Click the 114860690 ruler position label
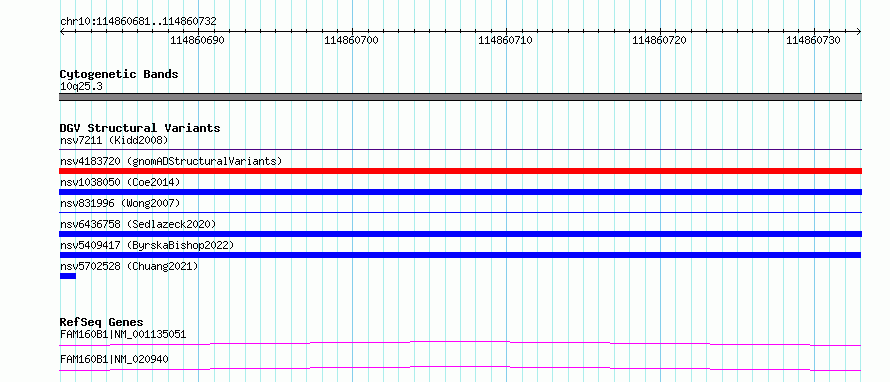 pyautogui.click(x=198, y=40)
